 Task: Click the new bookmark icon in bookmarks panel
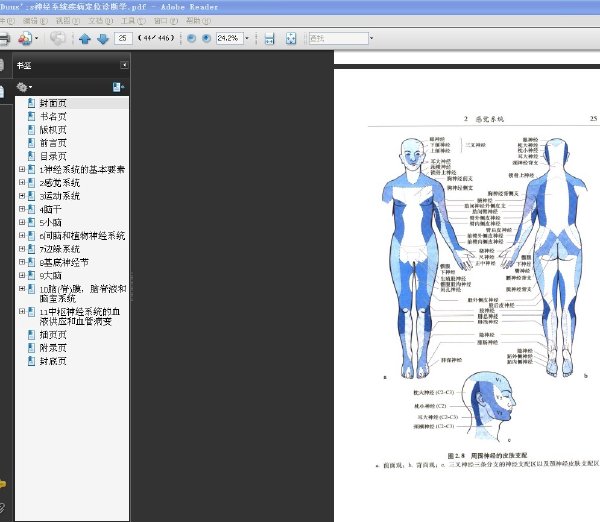pos(118,87)
